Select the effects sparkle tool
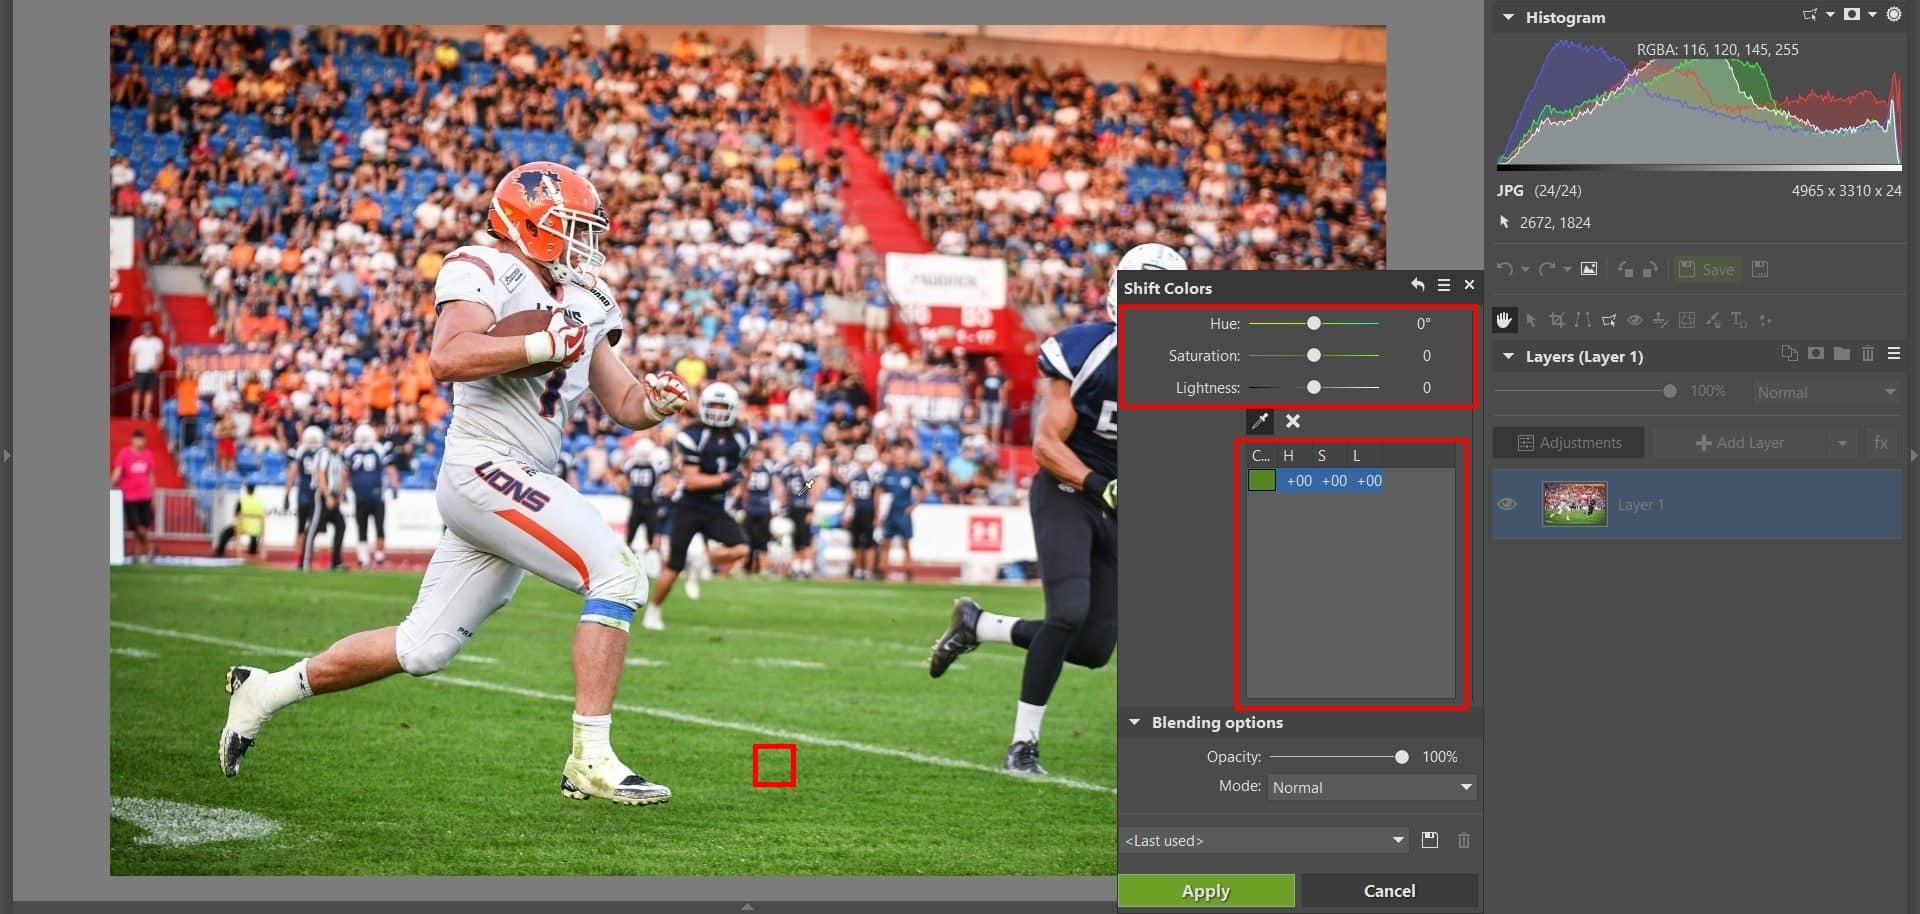This screenshot has height=914, width=1920. click(x=1765, y=320)
